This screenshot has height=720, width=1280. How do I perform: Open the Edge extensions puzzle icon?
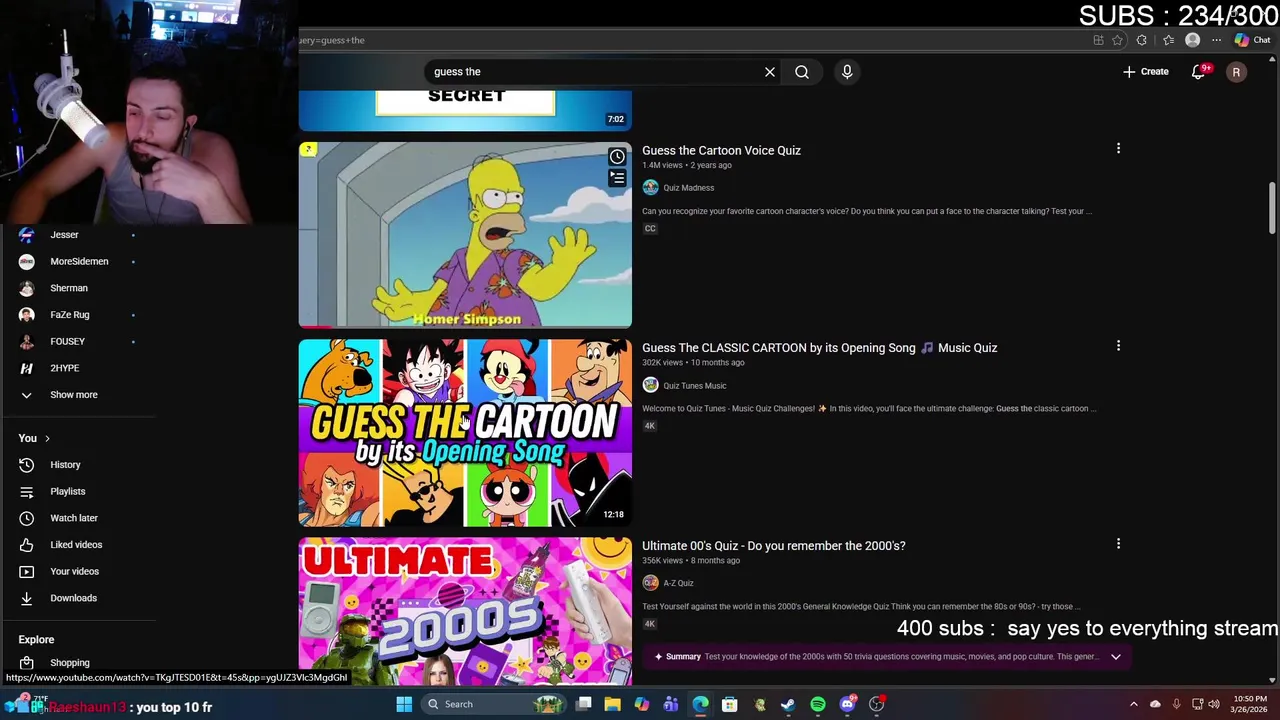(1141, 40)
